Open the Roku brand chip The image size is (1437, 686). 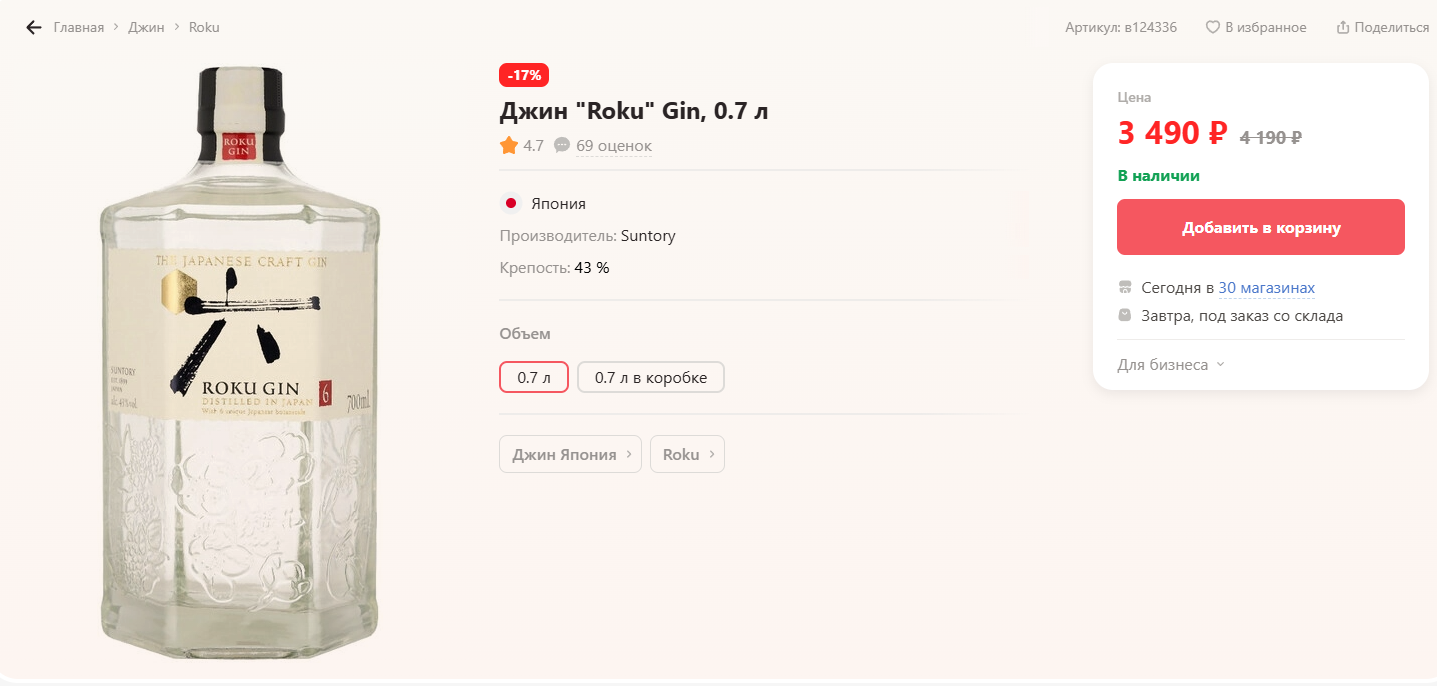[x=687, y=454]
